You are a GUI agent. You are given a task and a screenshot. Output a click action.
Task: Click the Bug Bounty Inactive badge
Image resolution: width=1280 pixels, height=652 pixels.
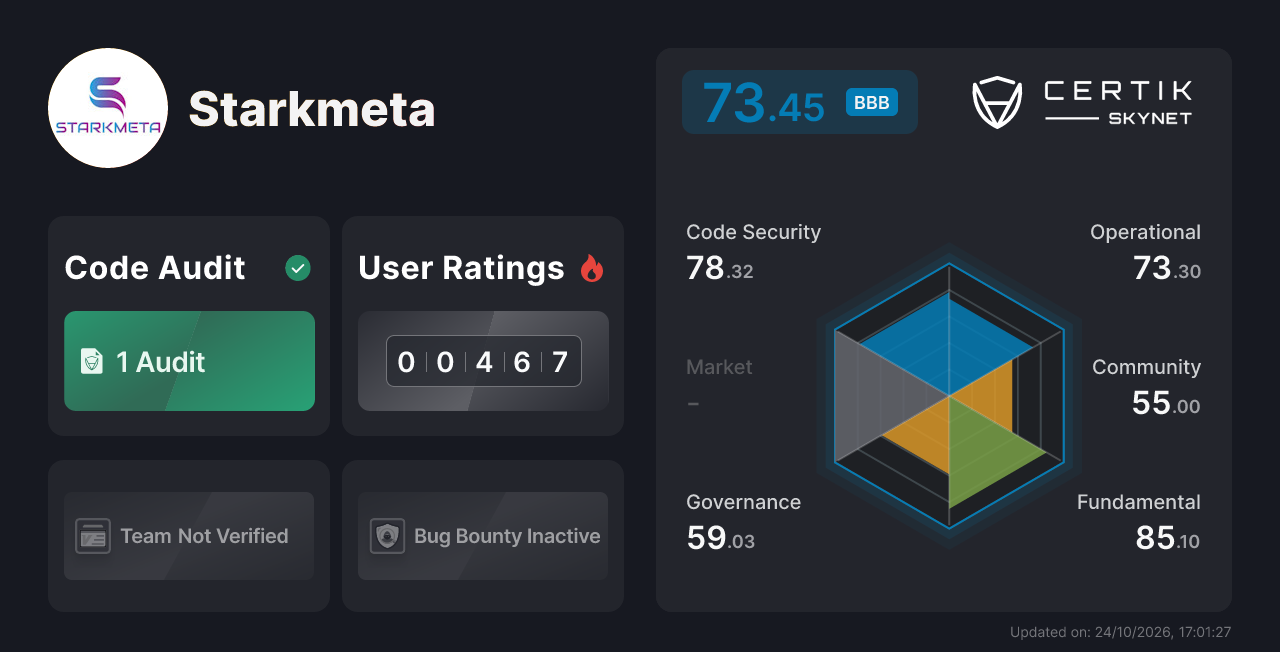[483, 536]
